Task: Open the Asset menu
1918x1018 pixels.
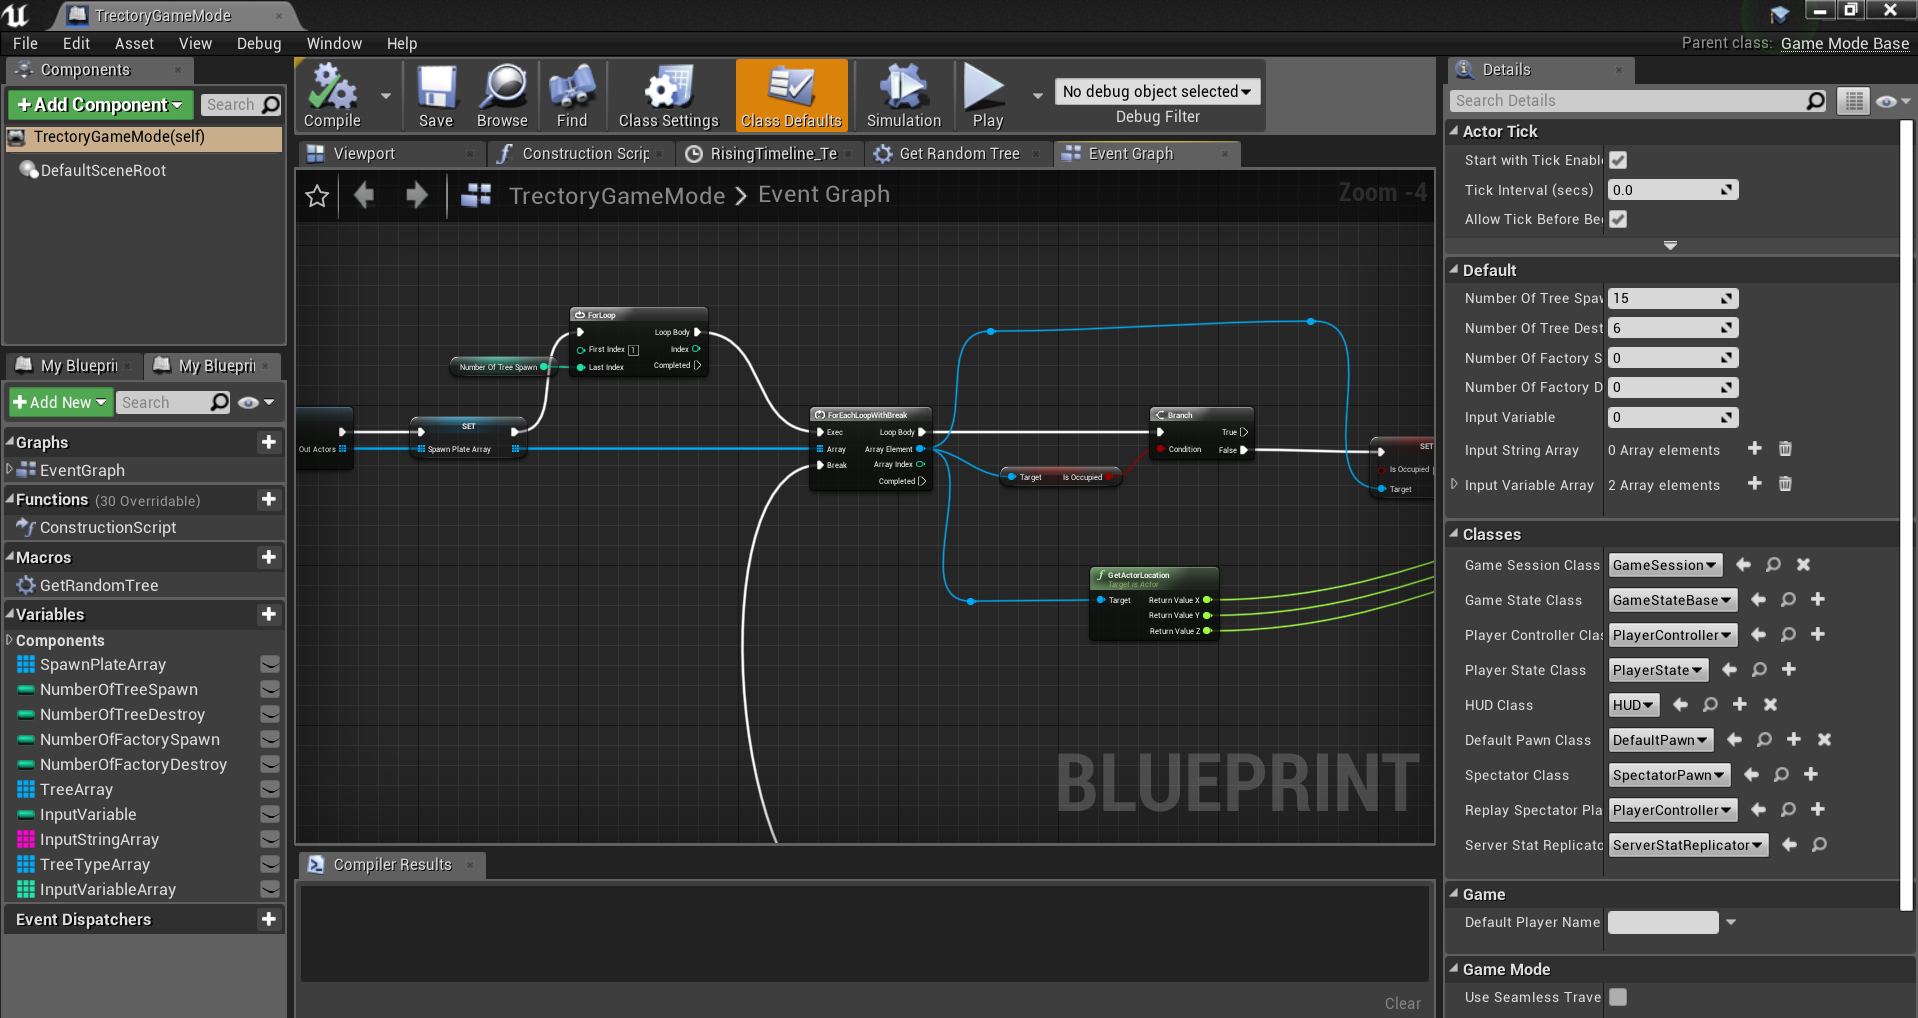Action: click(134, 43)
